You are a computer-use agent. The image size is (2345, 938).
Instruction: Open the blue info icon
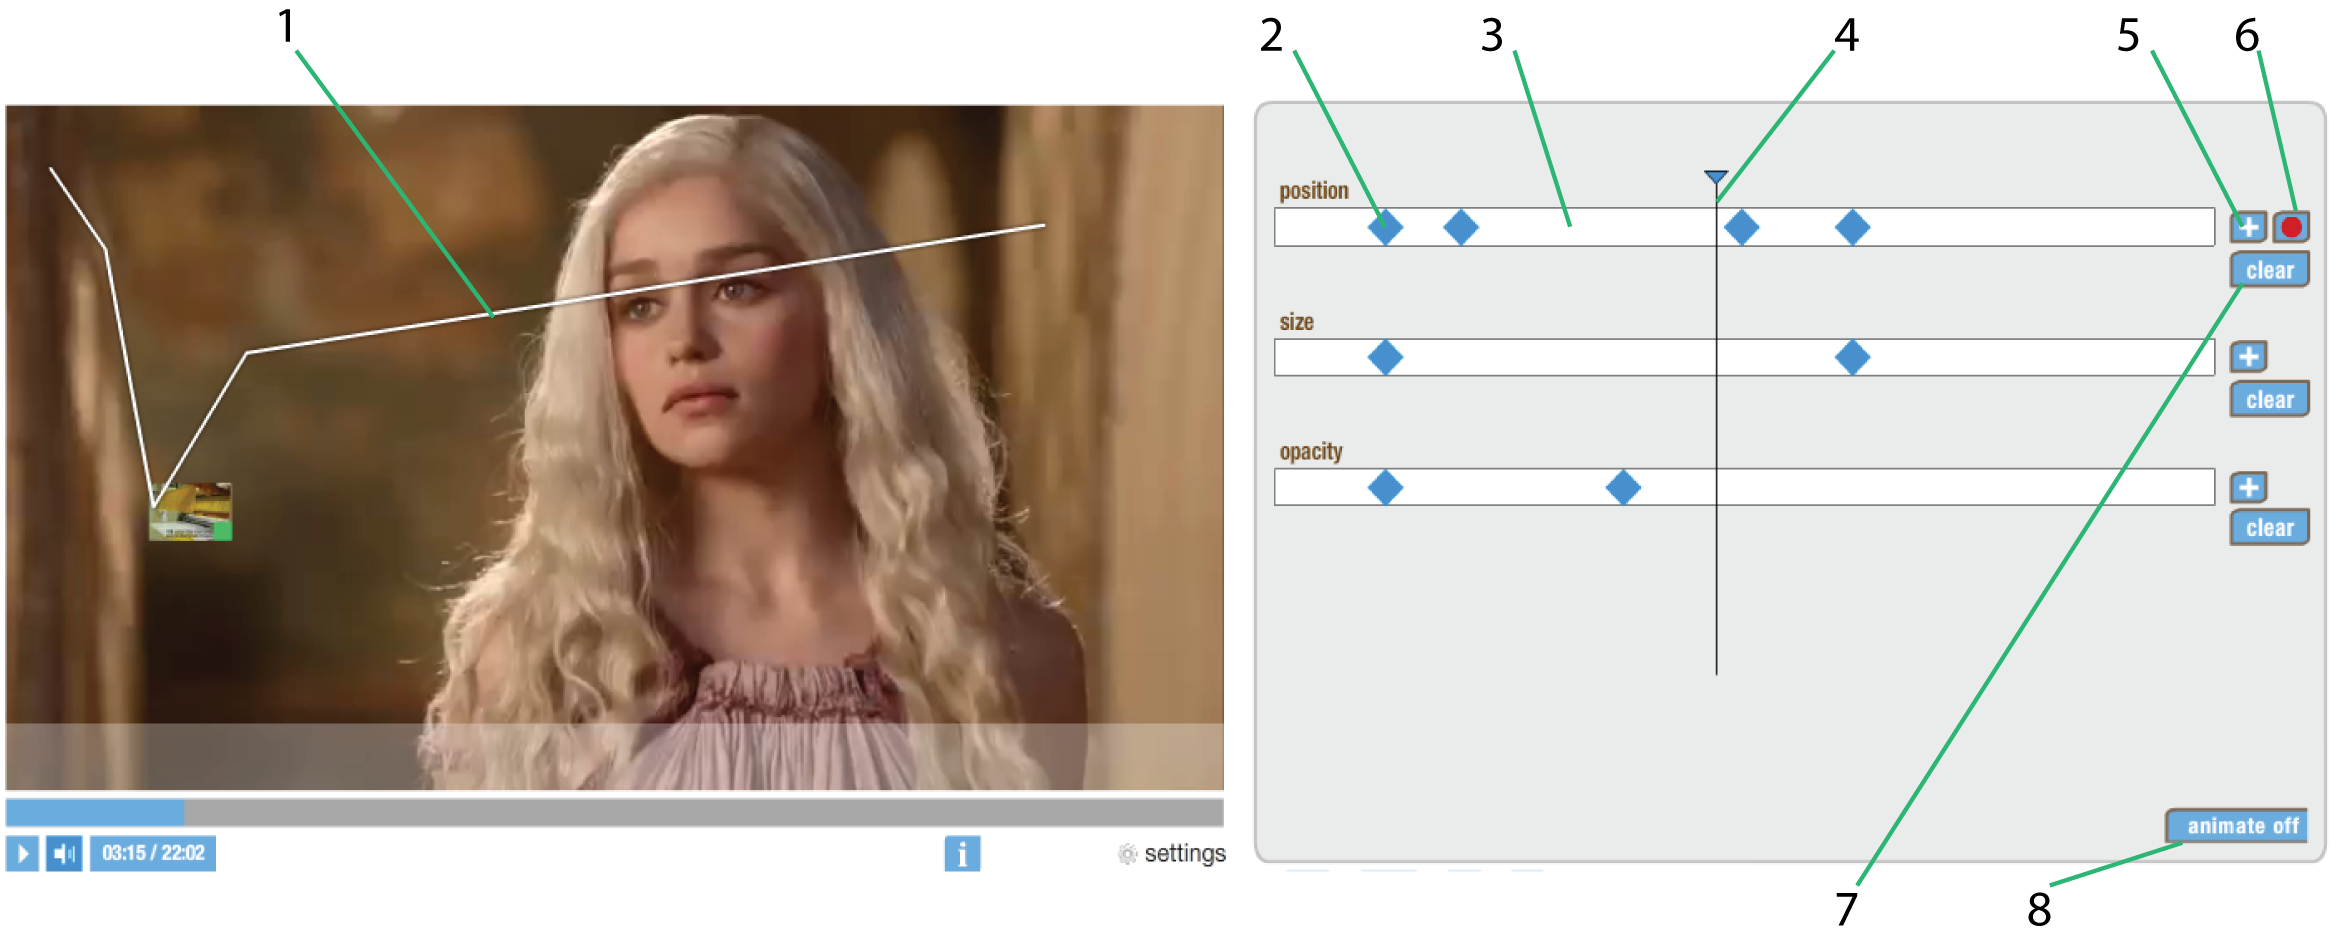962,853
